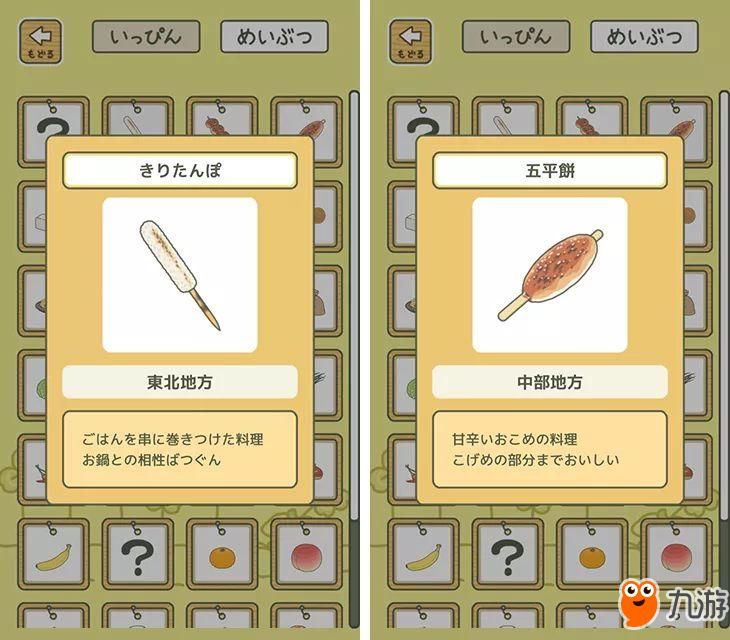Switch to left めいぶつ tab

click(x=274, y=36)
